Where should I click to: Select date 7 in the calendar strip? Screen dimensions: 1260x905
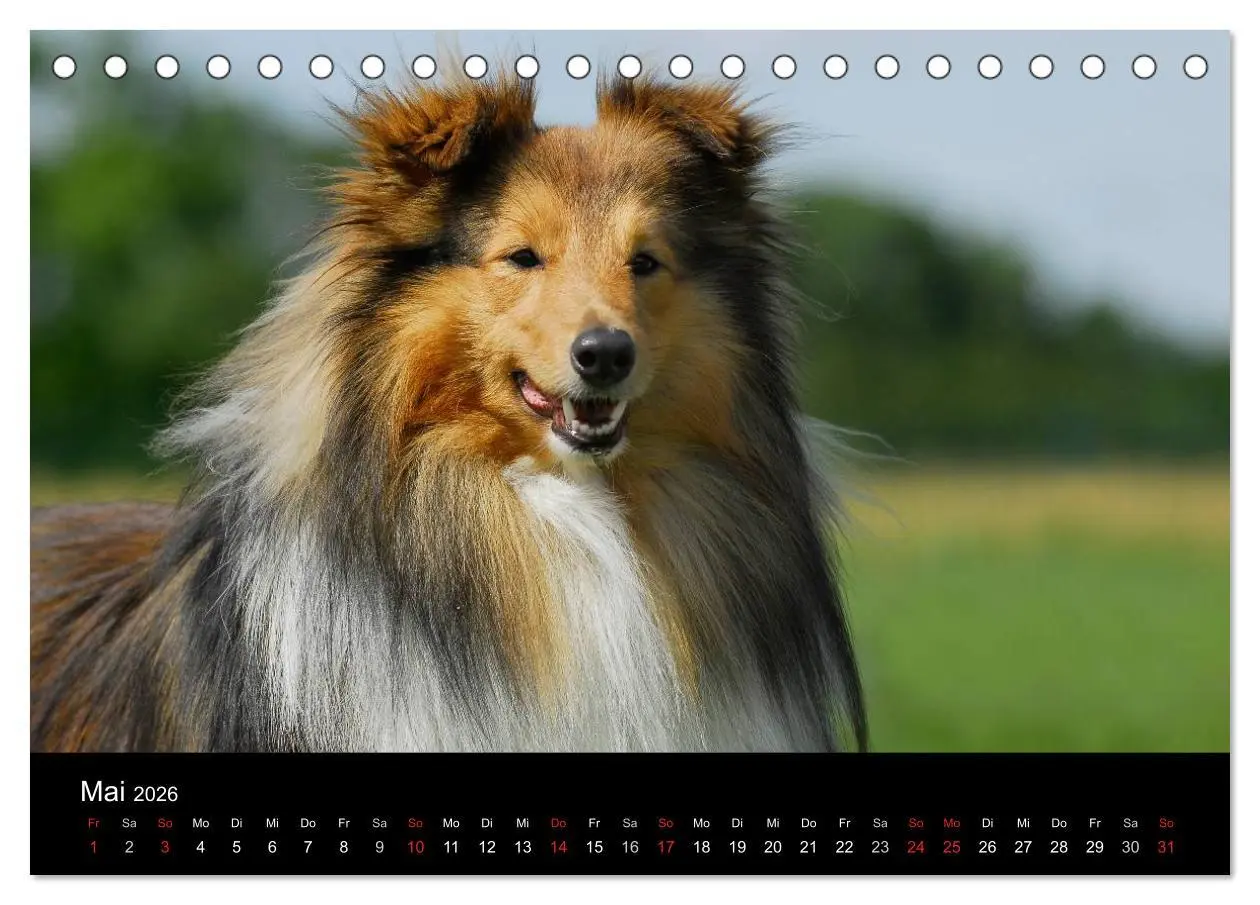308,847
